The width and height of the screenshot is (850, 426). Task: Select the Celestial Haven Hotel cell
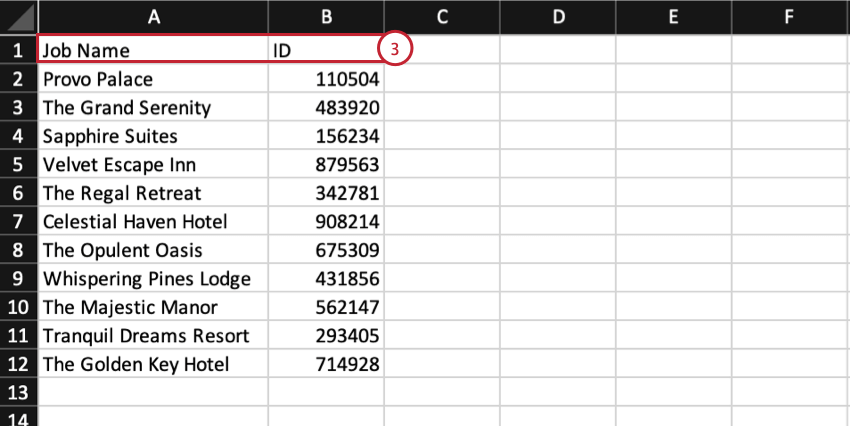tap(153, 221)
